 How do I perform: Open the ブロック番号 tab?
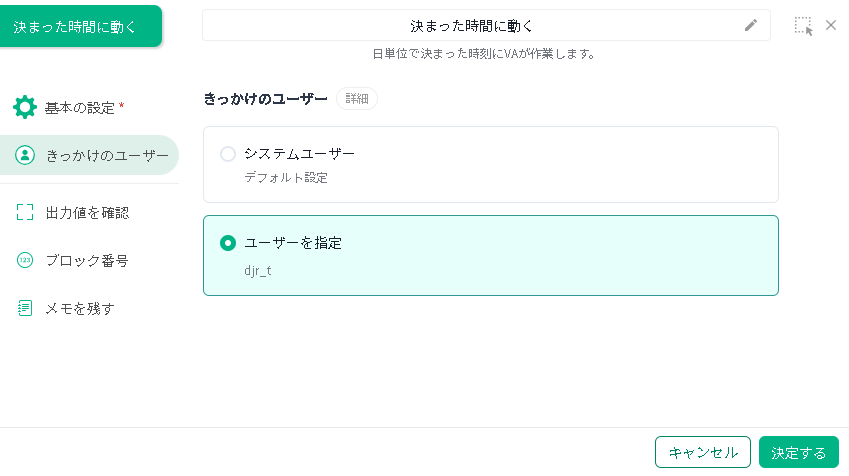click(x=87, y=260)
